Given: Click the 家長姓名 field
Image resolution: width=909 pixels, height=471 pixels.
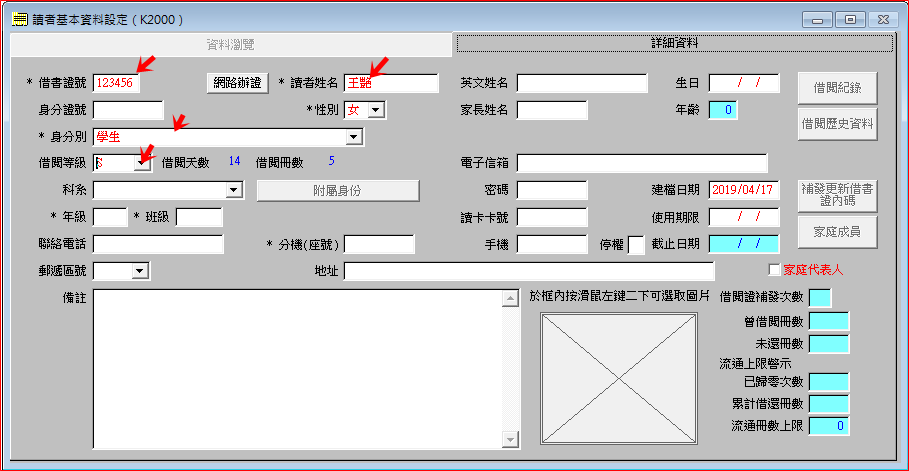Looking at the screenshot, I should [552, 110].
